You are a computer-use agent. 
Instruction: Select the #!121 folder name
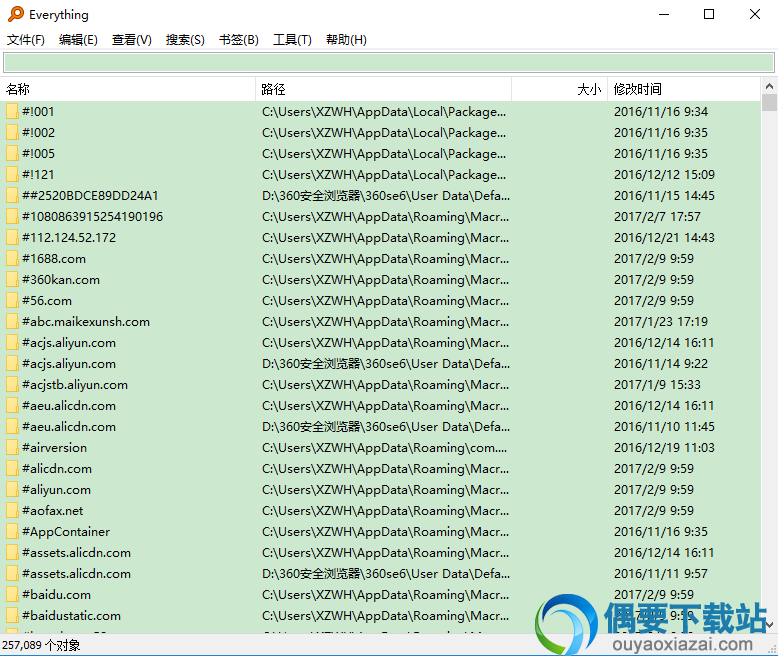(x=38, y=175)
